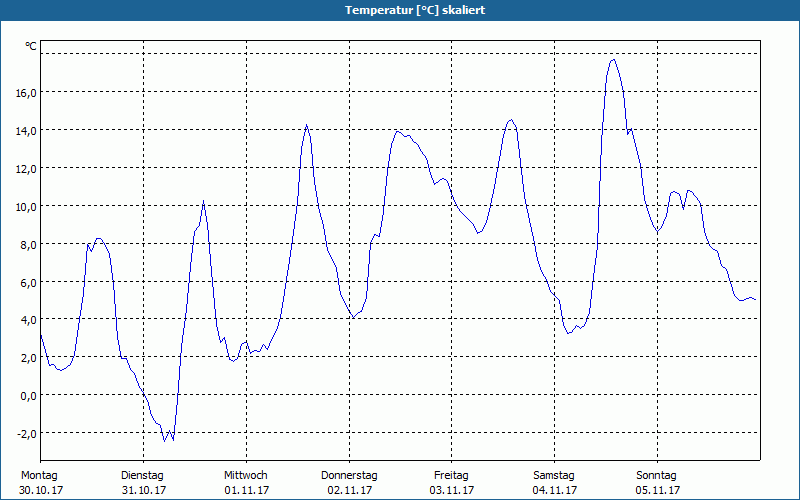Click the Montag day label
Viewport: 800px width, 500px height.
point(39,475)
